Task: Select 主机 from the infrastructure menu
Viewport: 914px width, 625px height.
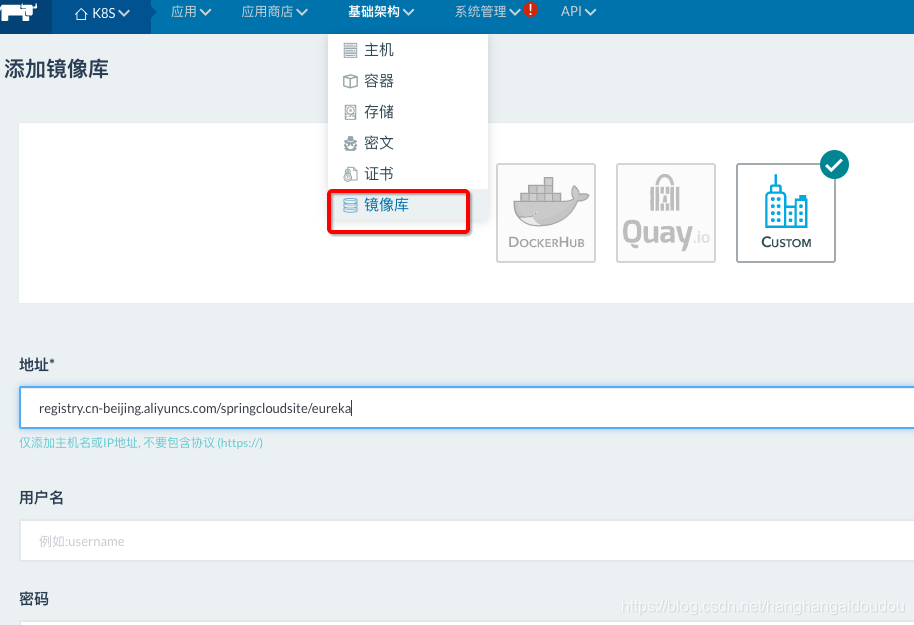Action: pyautogui.click(x=407, y=50)
